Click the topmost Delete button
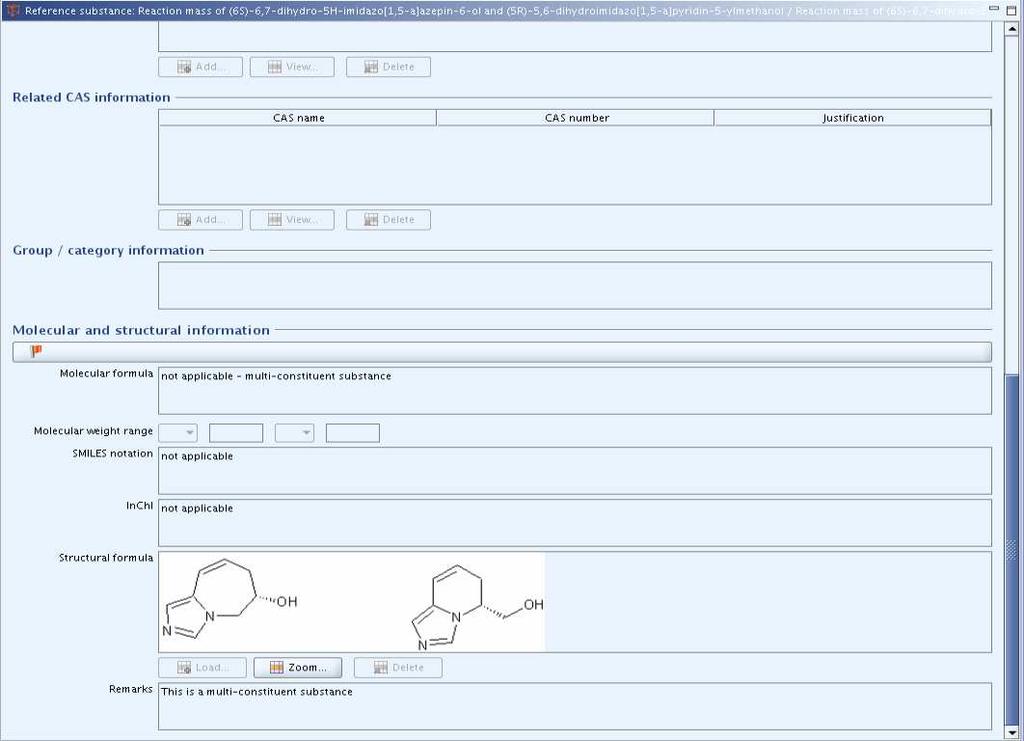Image resolution: width=1024 pixels, height=741 pixels. point(389,67)
